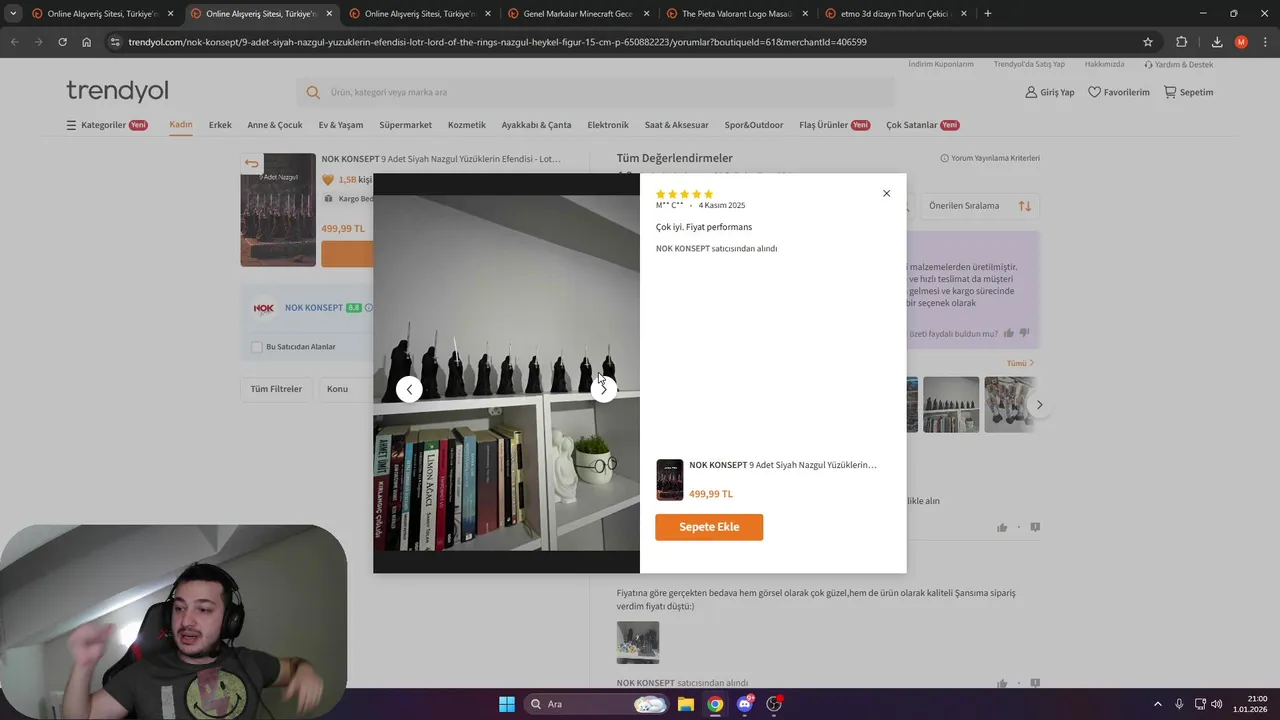Switch to The Pieta Valorant Logo tab
Screen dimensions: 1280x720
coord(739,14)
